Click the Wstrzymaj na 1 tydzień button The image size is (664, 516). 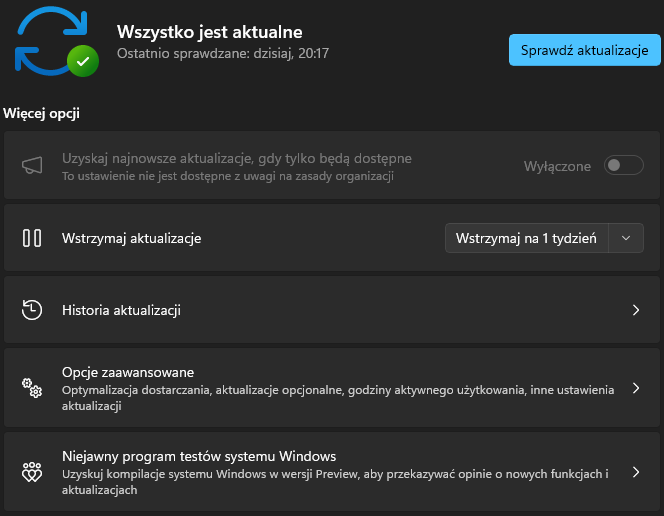click(526, 238)
